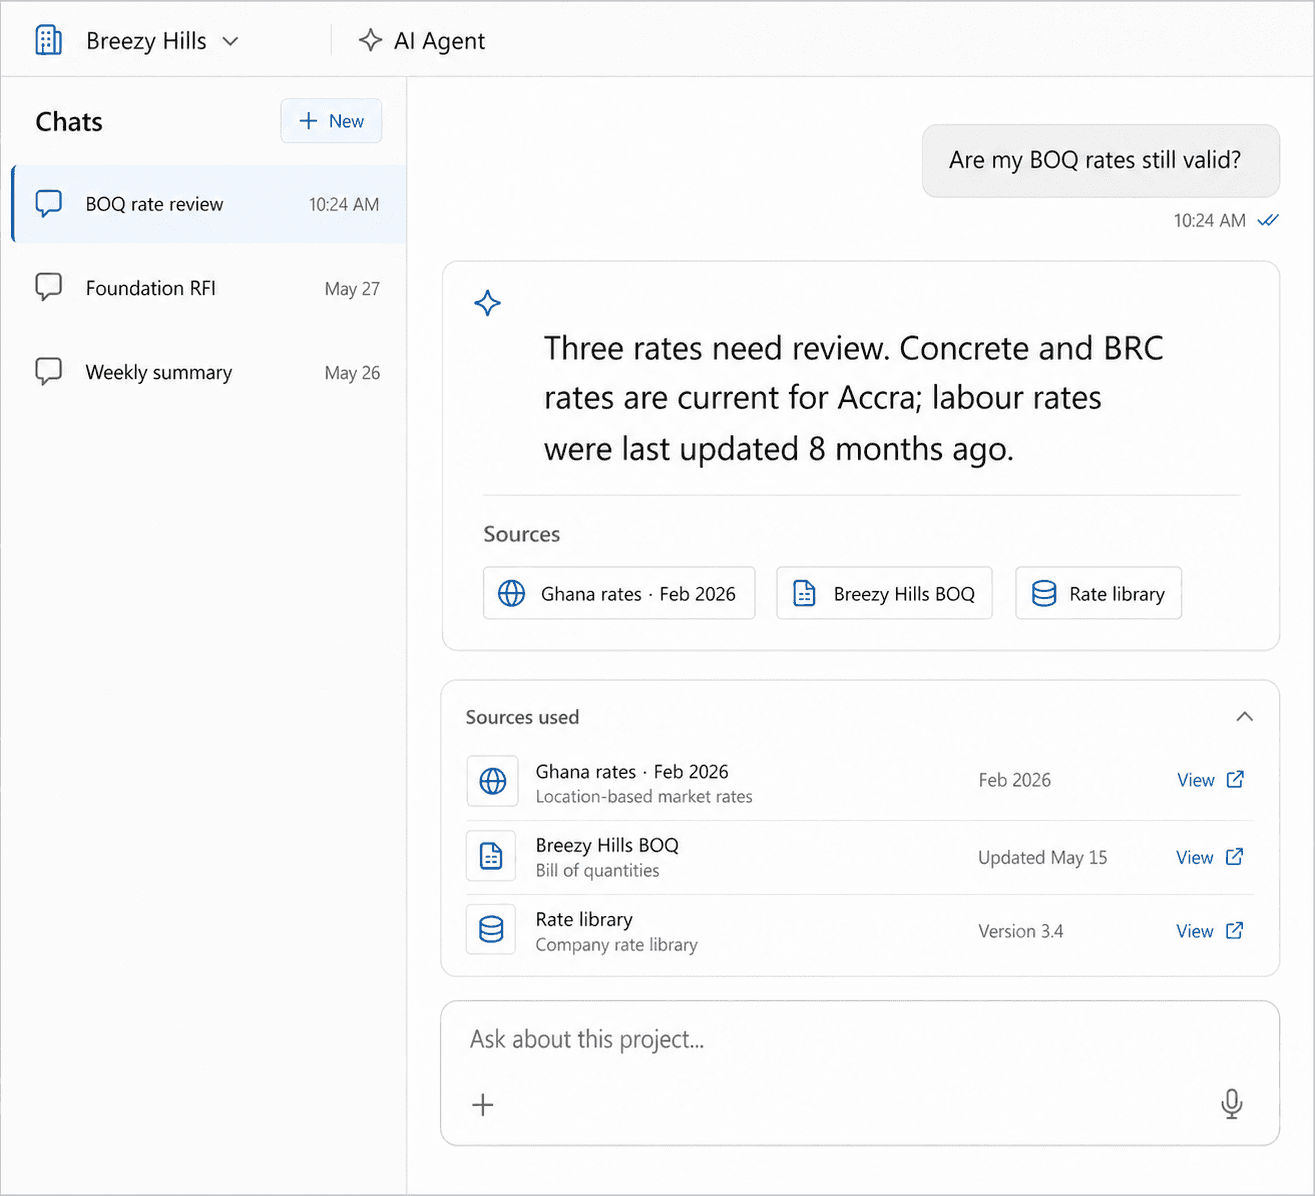Click external-link icon in Breezy Hills BOQ row
Viewport: 1315px width, 1196px height.
1234,856
